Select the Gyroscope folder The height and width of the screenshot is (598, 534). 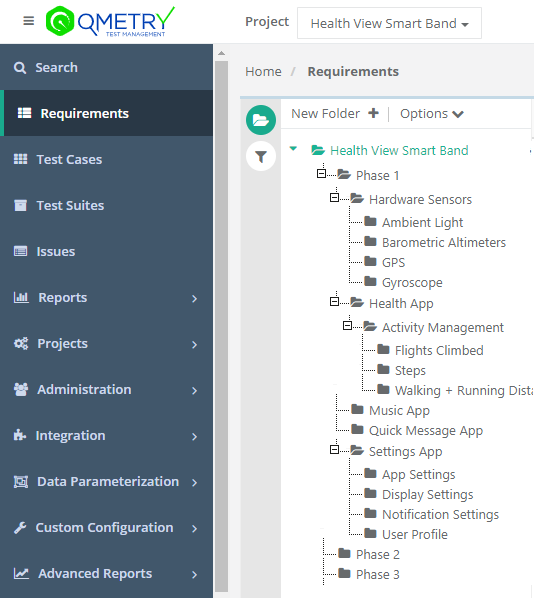(412, 283)
